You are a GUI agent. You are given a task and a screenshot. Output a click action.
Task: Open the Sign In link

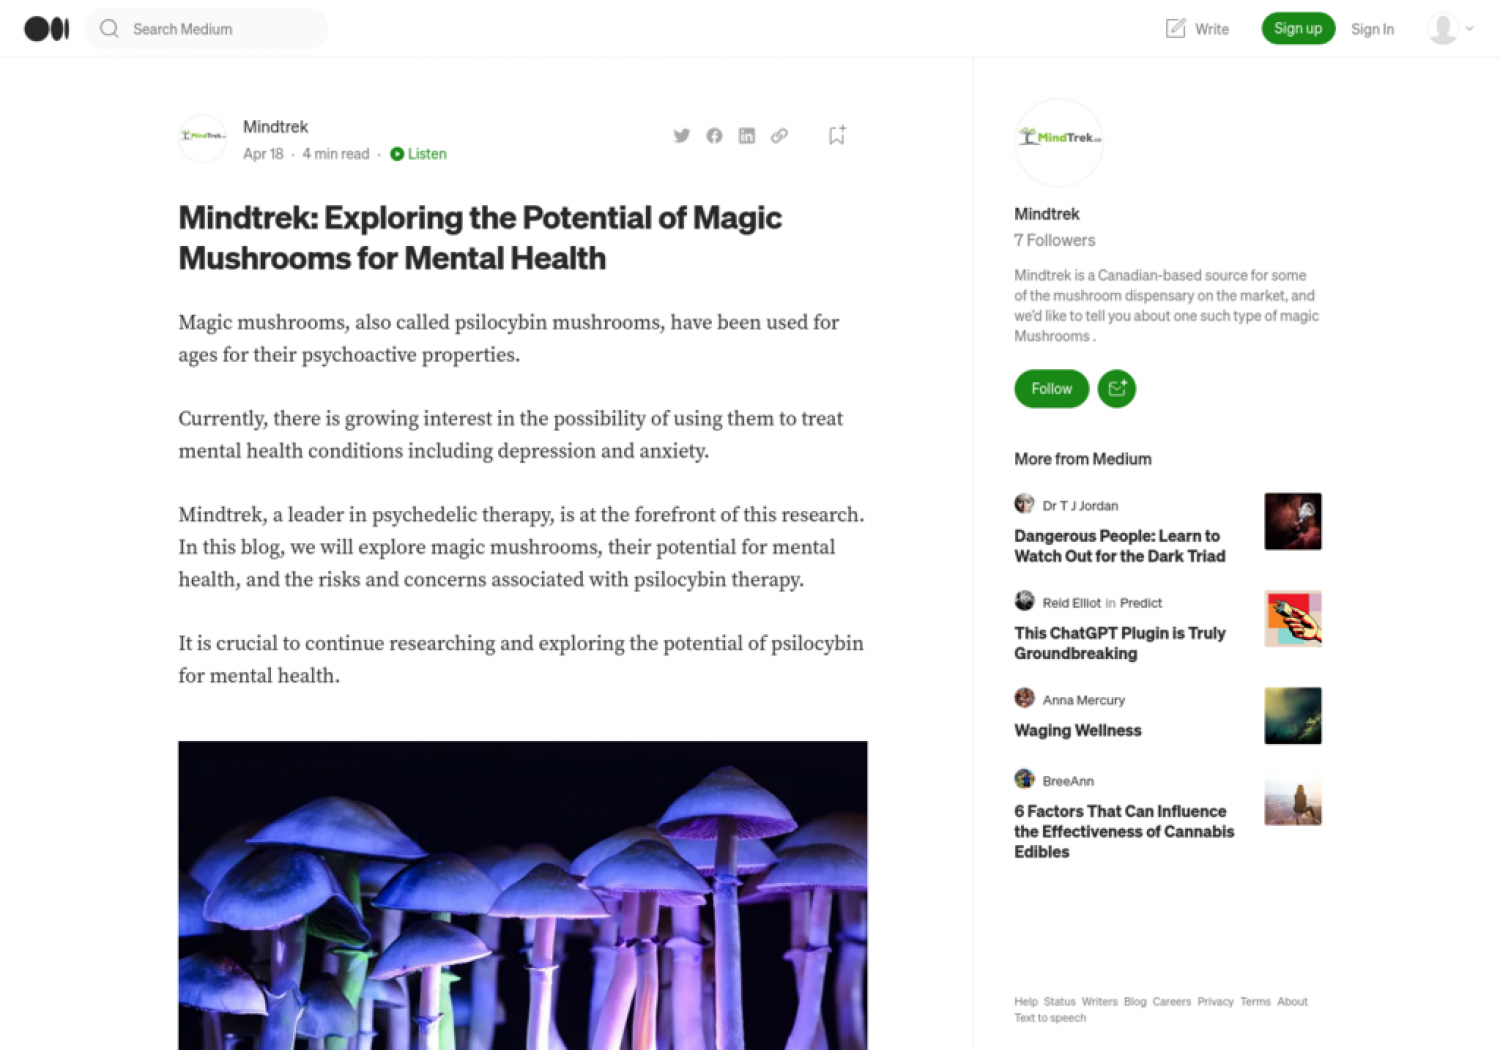[1372, 29]
